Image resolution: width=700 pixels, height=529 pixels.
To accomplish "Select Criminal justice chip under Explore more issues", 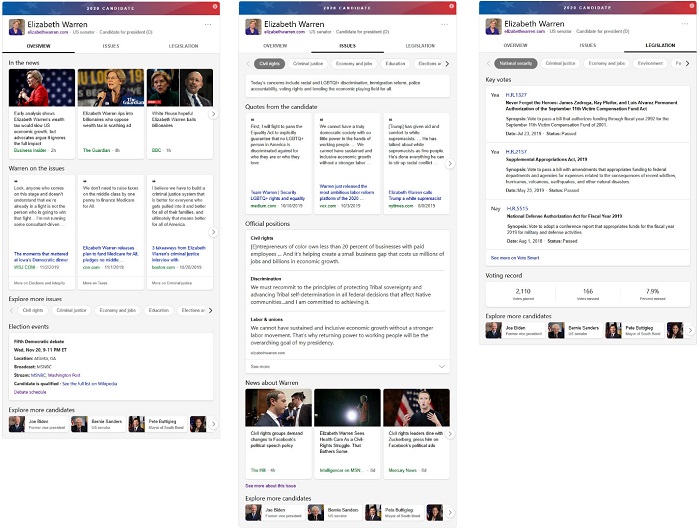I will point(71,310).
